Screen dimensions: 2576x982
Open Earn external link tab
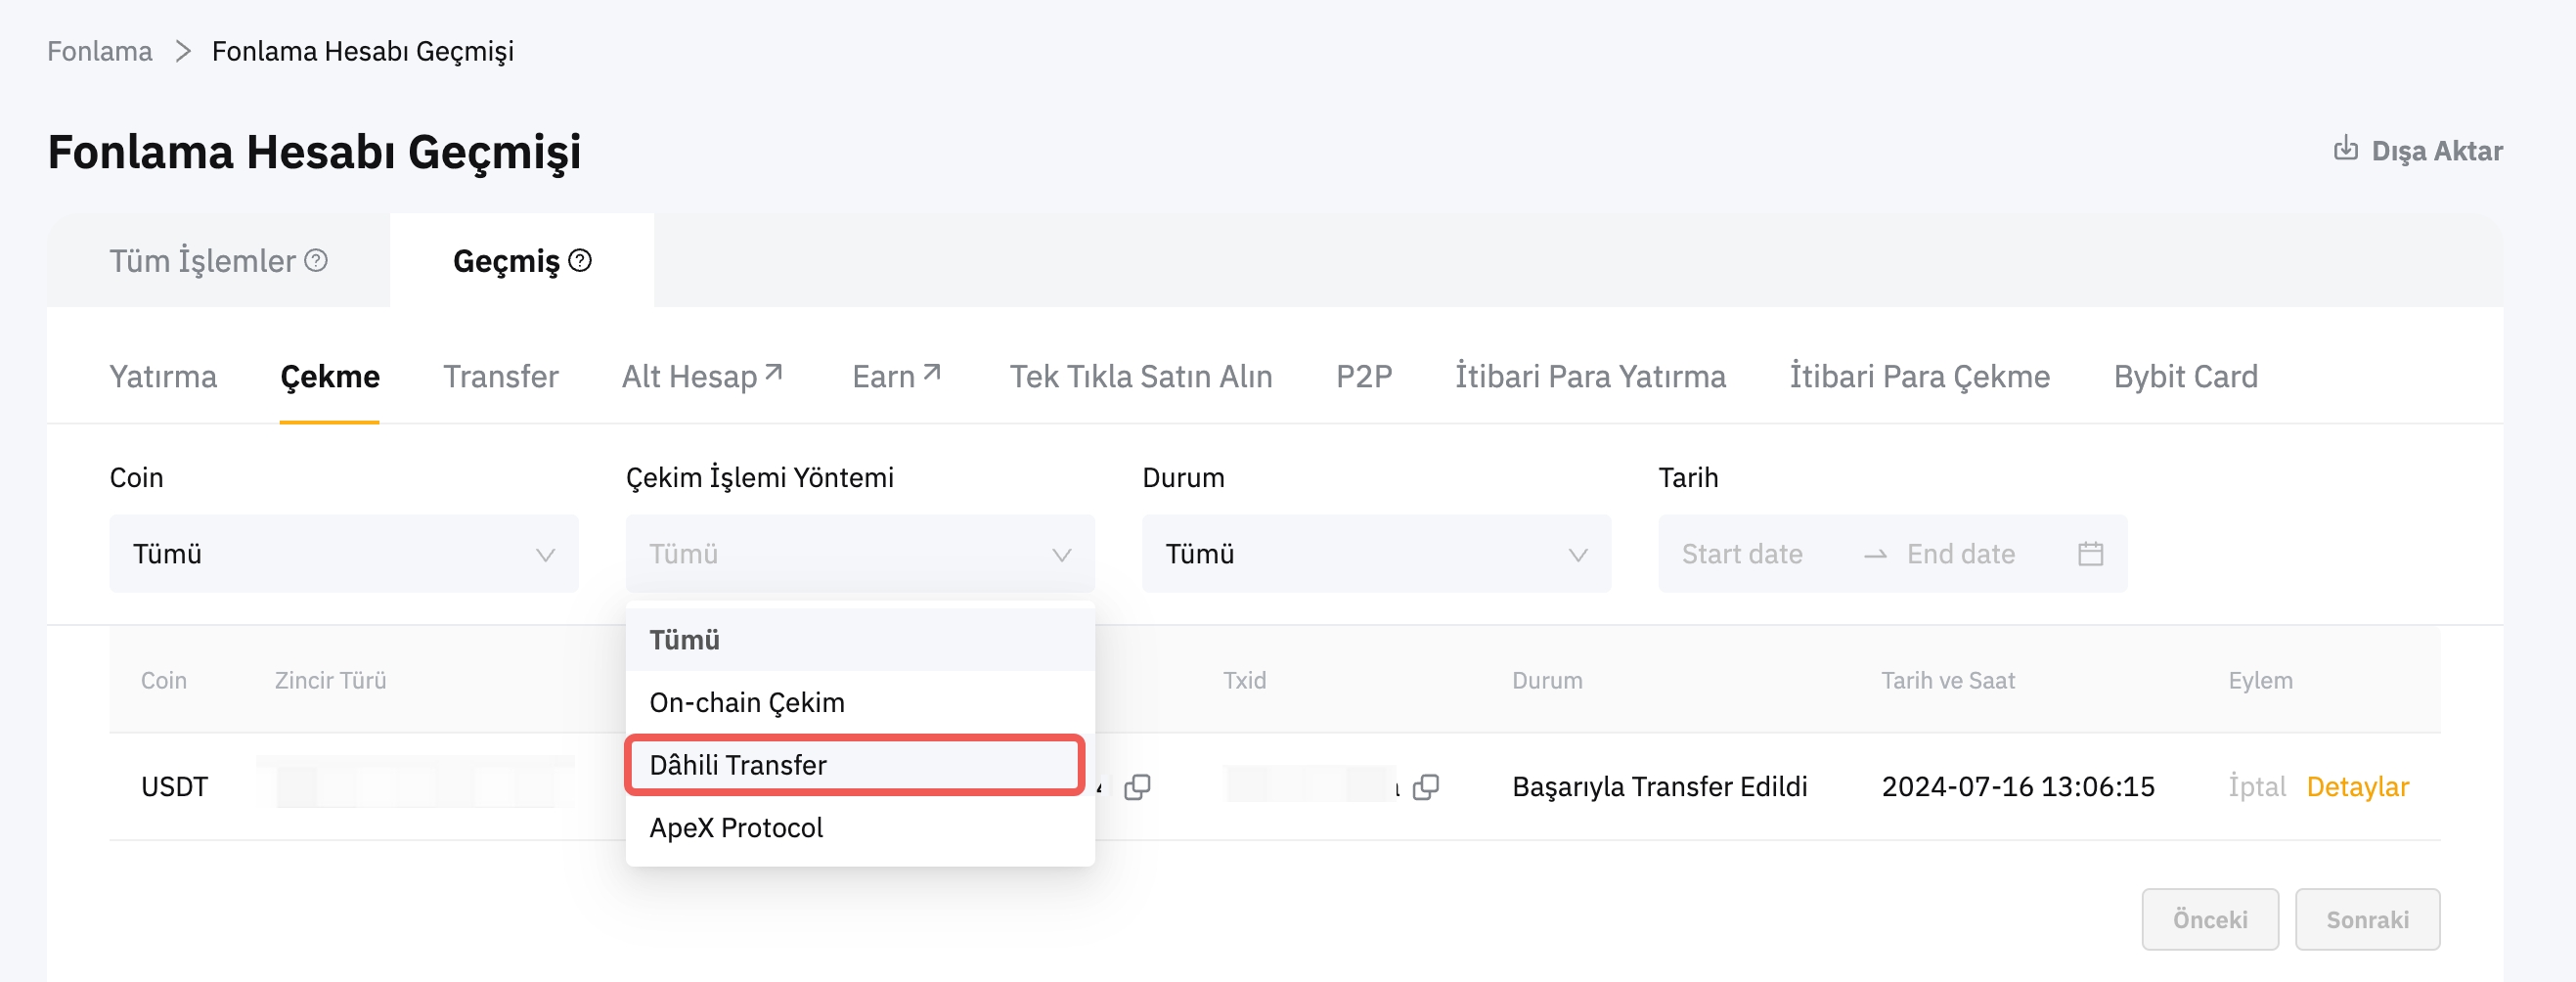(895, 377)
